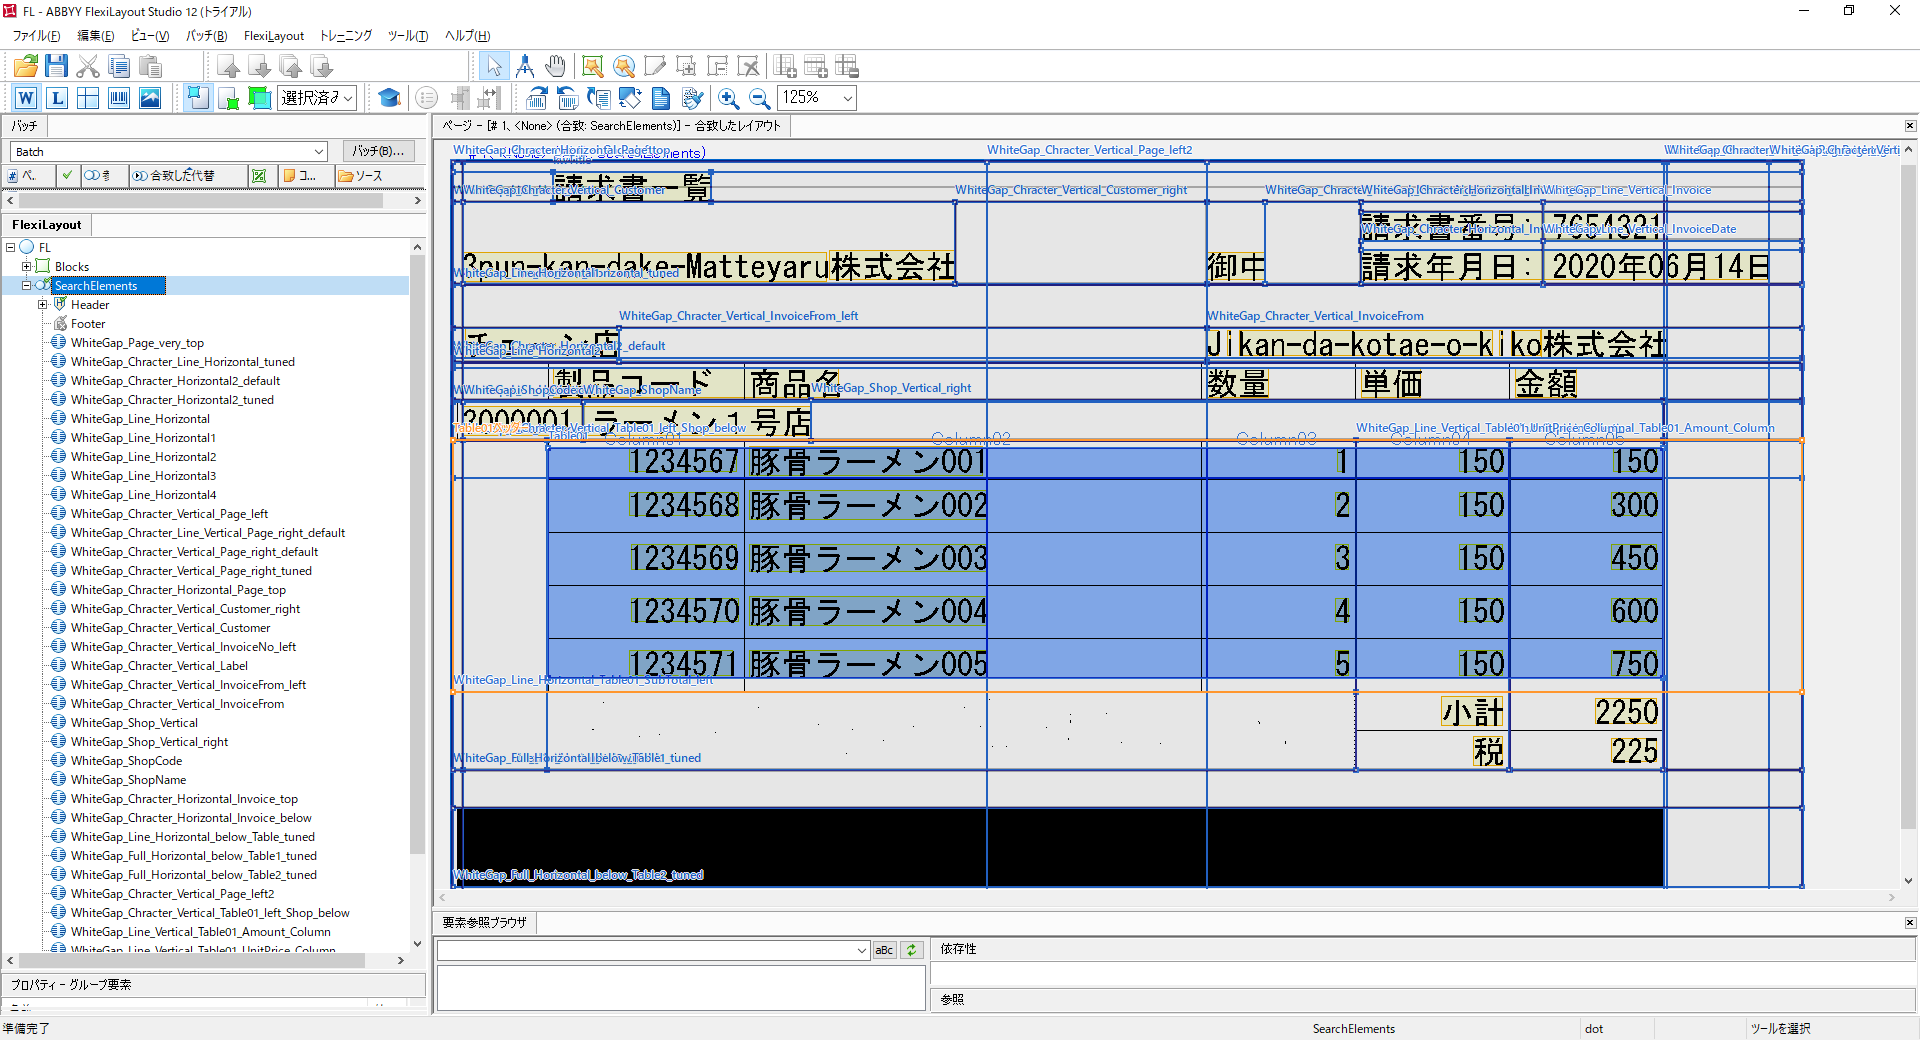This screenshot has height=1040, width=1920.
Task: Select the compass measuring tool
Action: click(x=524, y=66)
